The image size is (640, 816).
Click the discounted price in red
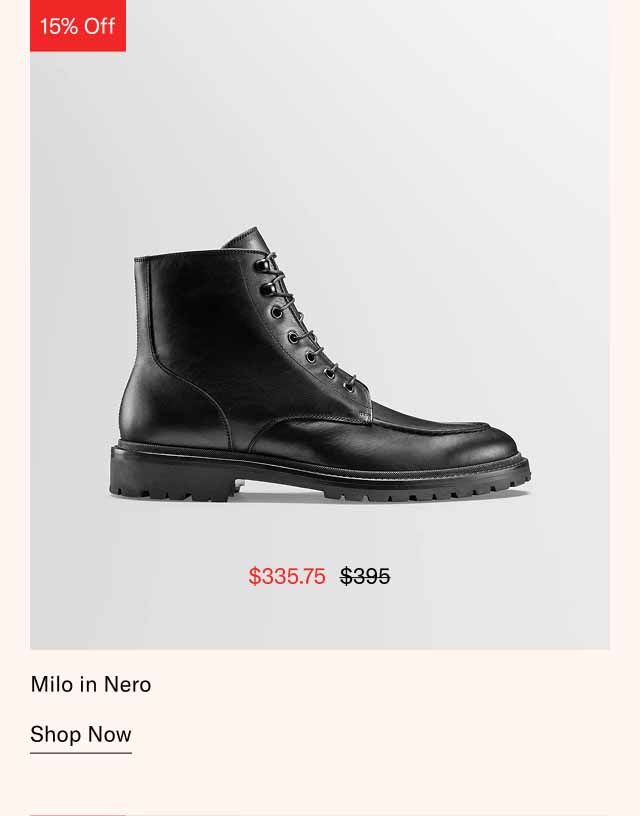tap(287, 575)
